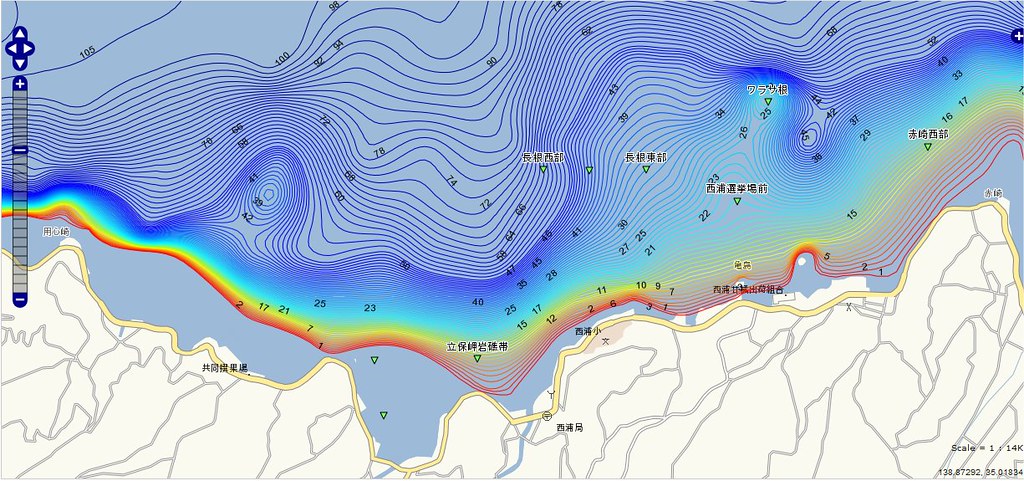Click the 西浦小 school symbol
Viewport: 1024px width, 481px height.
(x=605, y=341)
